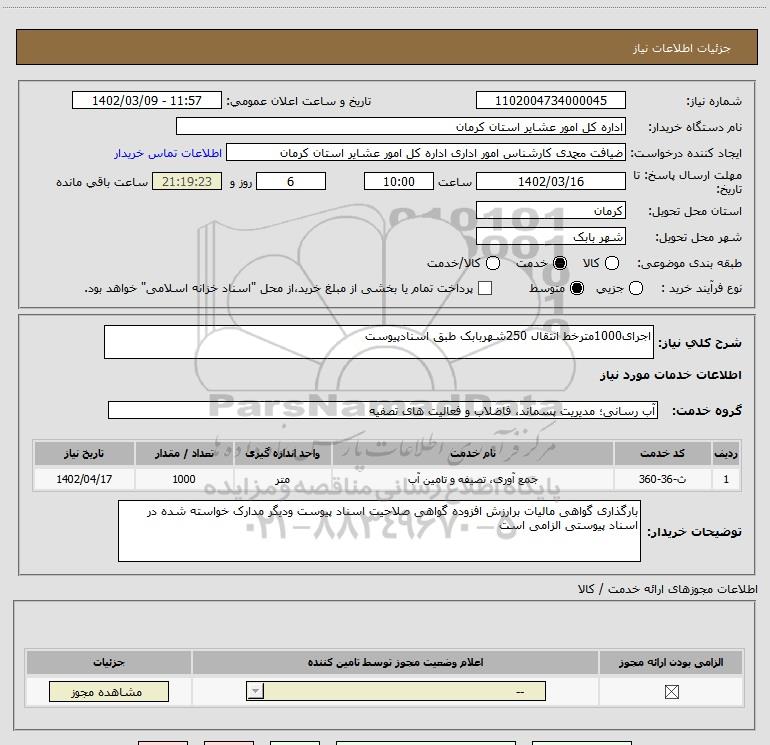Choose the جزیی purchase type radio
770x745 pixels.
636,288
